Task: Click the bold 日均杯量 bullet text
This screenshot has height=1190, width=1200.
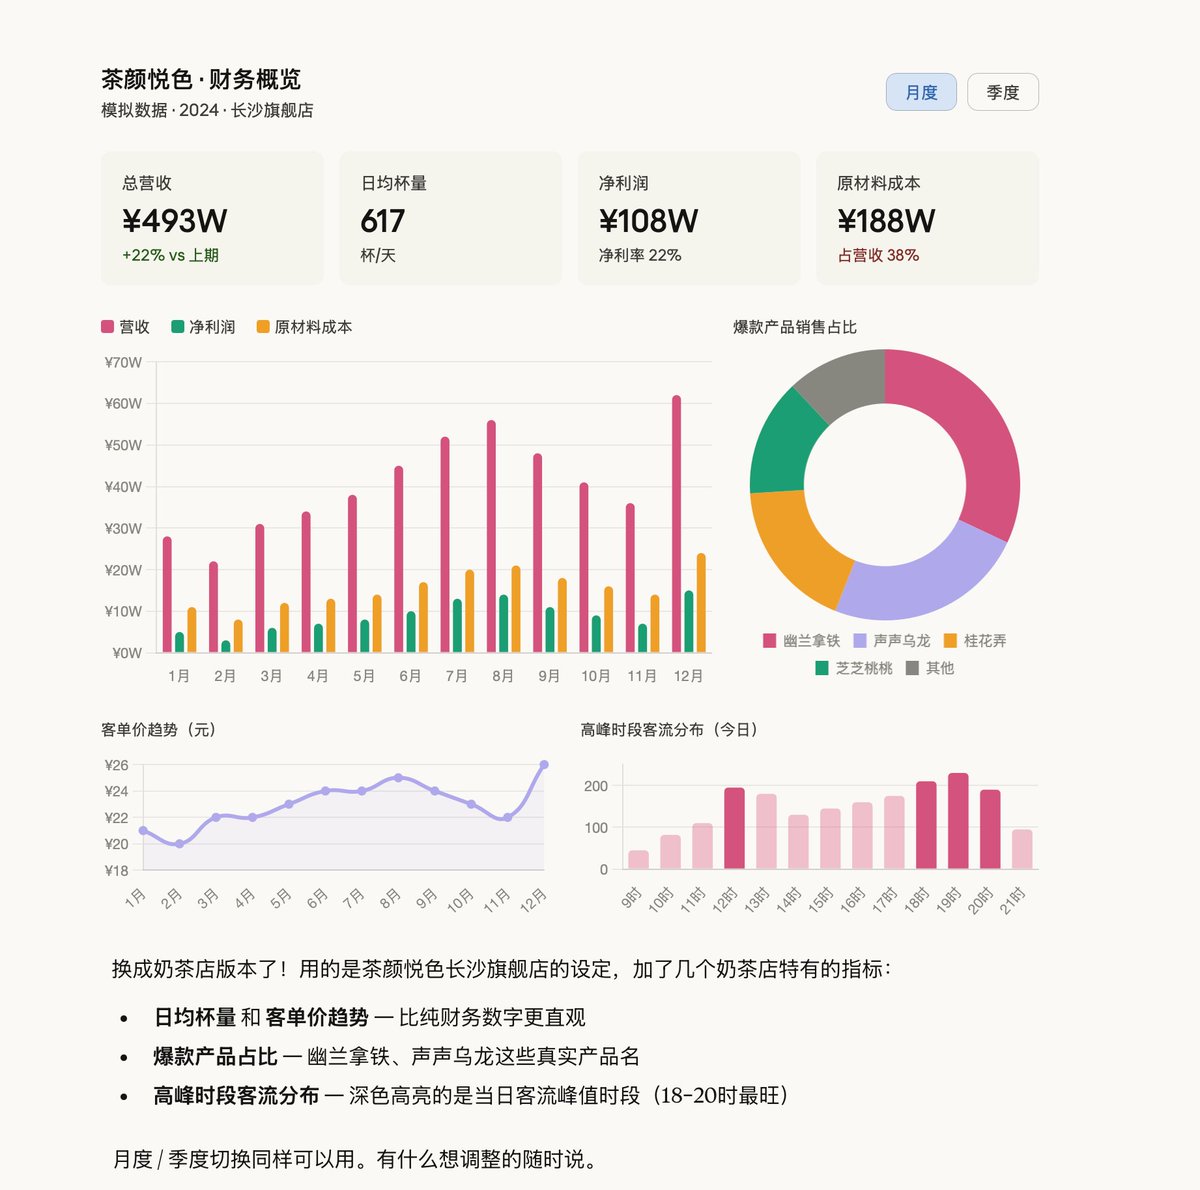Action: point(195,1017)
